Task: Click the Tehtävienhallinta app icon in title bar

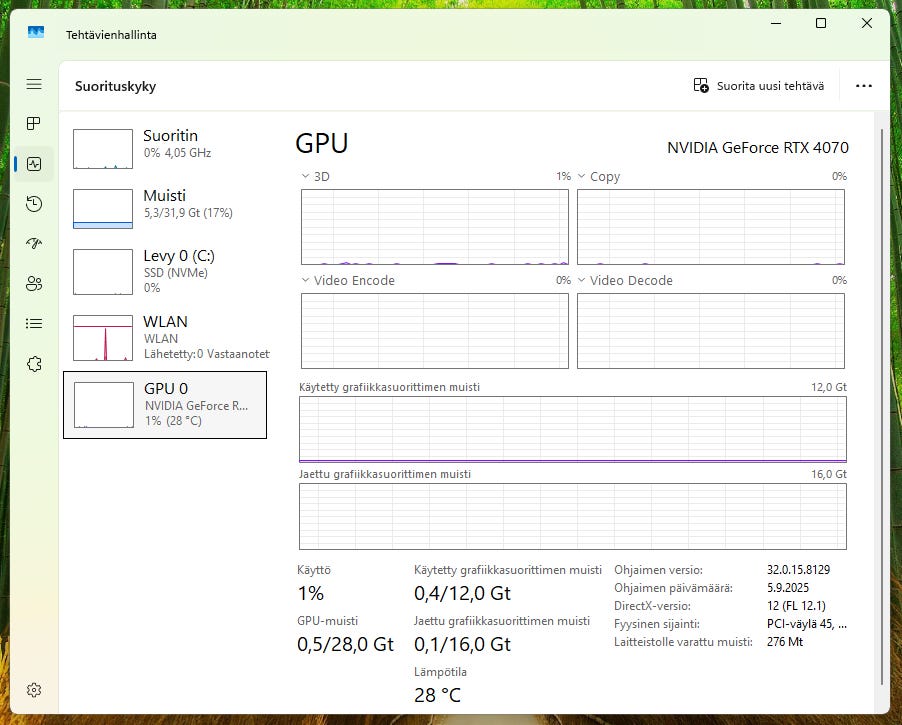Action: (36, 32)
